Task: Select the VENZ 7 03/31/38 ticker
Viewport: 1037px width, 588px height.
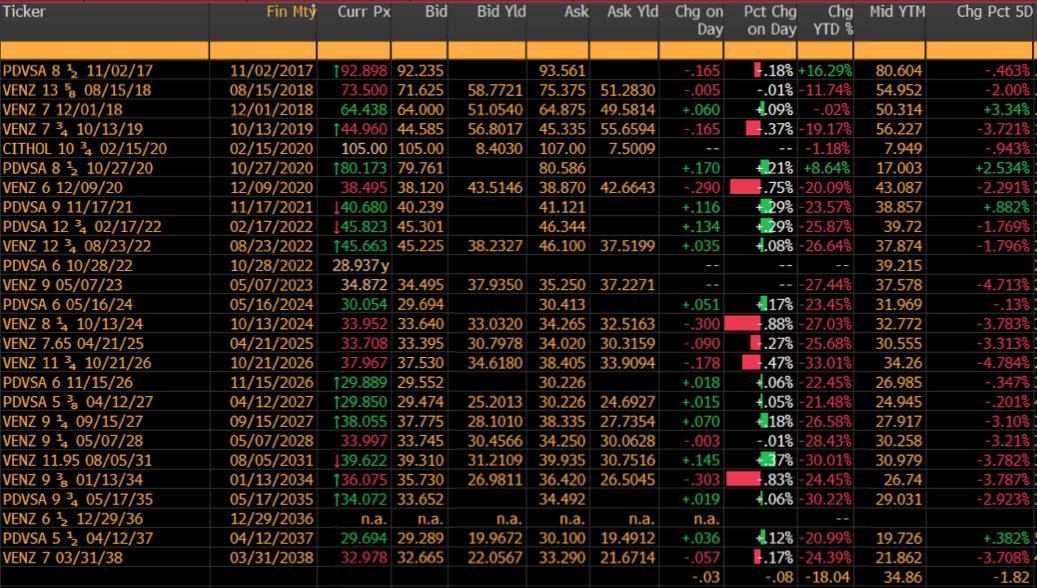Action: pyautogui.click(x=62, y=558)
